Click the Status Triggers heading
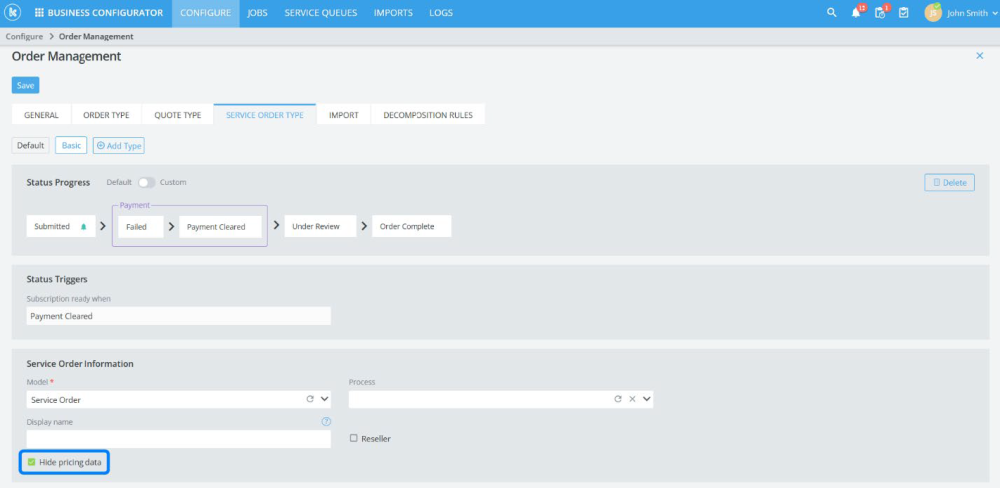The height and width of the screenshot is (488, 1000). (57, 279)
